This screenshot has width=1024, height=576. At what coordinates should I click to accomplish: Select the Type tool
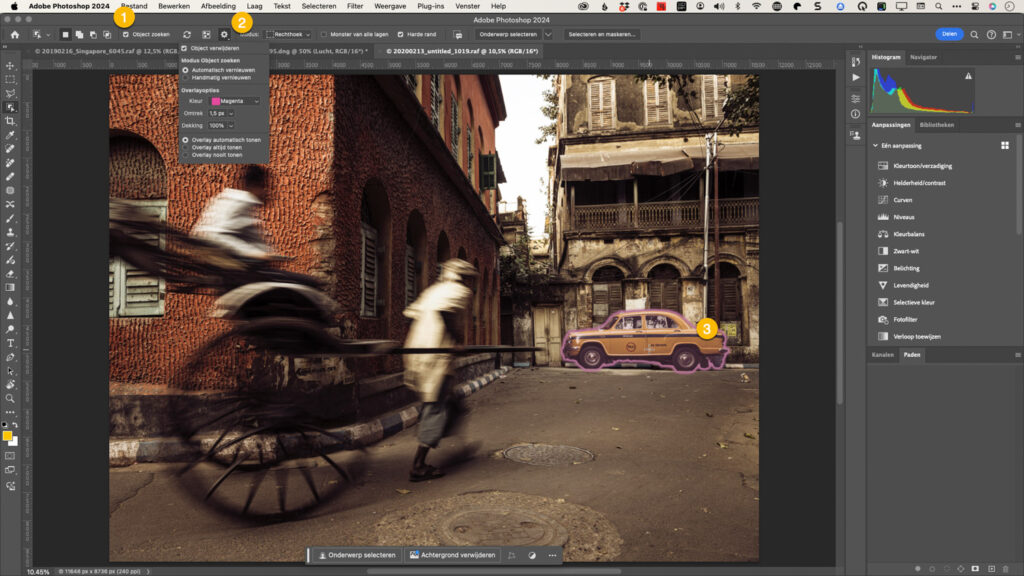click(x=10, y=343)
